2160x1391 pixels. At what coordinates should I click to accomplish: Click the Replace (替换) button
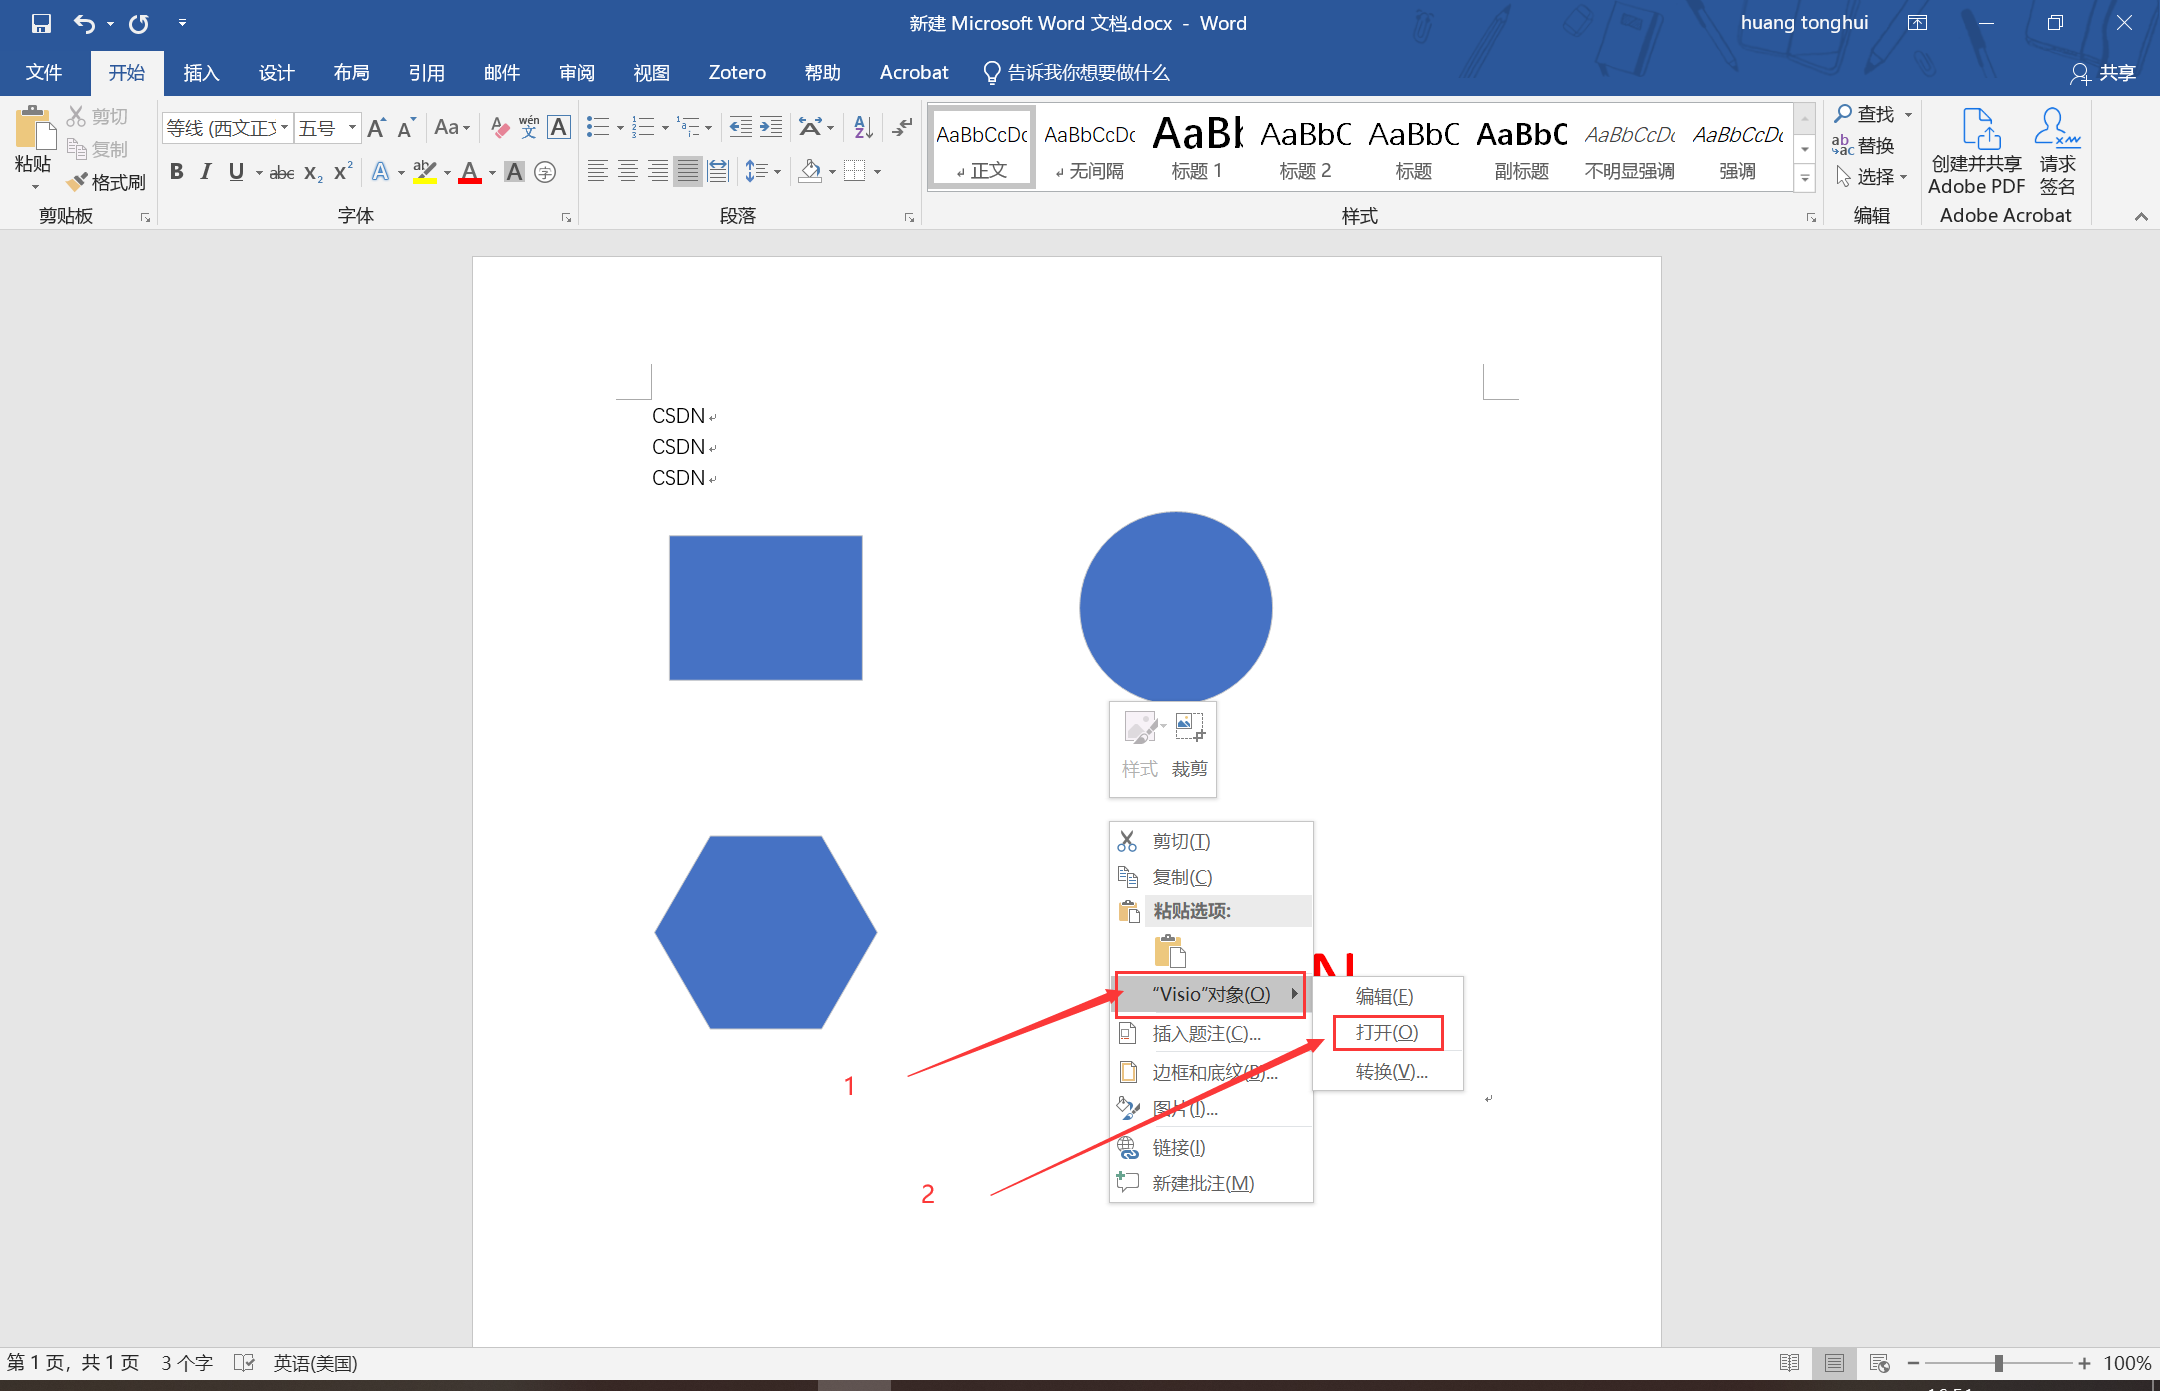point(1865,146)
